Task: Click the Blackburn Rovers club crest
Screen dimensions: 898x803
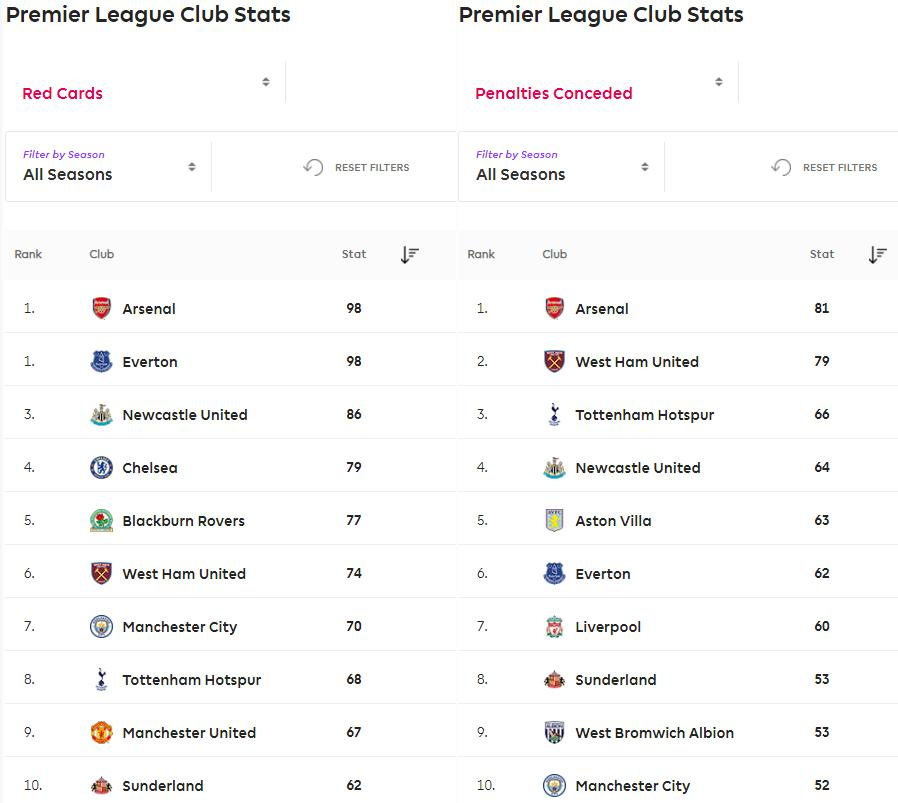Action: tap(101, 521)
